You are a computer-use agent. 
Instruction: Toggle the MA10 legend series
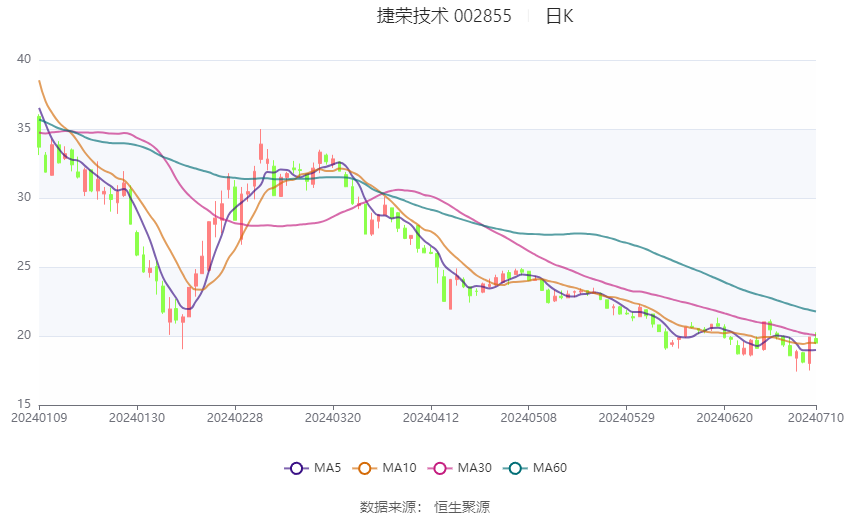pyautogui.click(x=384, y=468)
